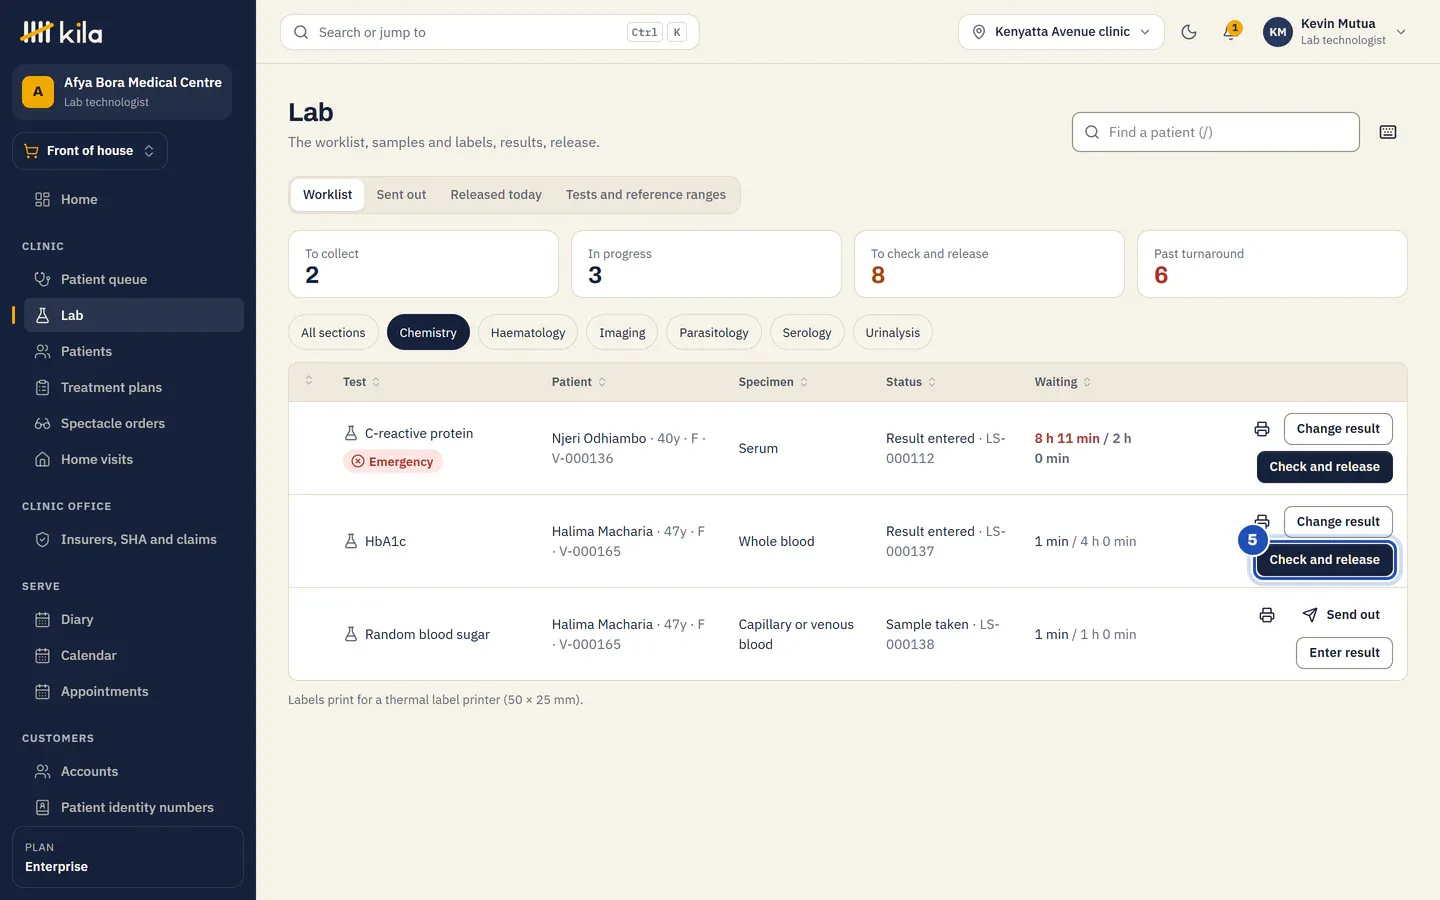Sort the table by the Patient column
The width and height of the screenshot is (1440, 900).
click(x=579, y=382)
